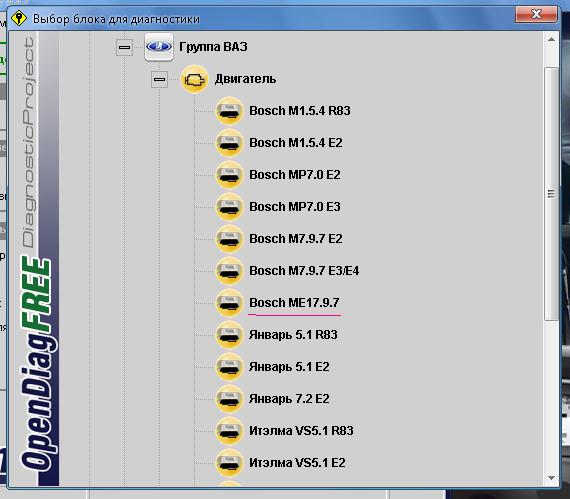This screenshot has height=499, width=570.
Task: Click ECU icon beside Bosch MP7.0 E3
Action: [x=229, y=206]
